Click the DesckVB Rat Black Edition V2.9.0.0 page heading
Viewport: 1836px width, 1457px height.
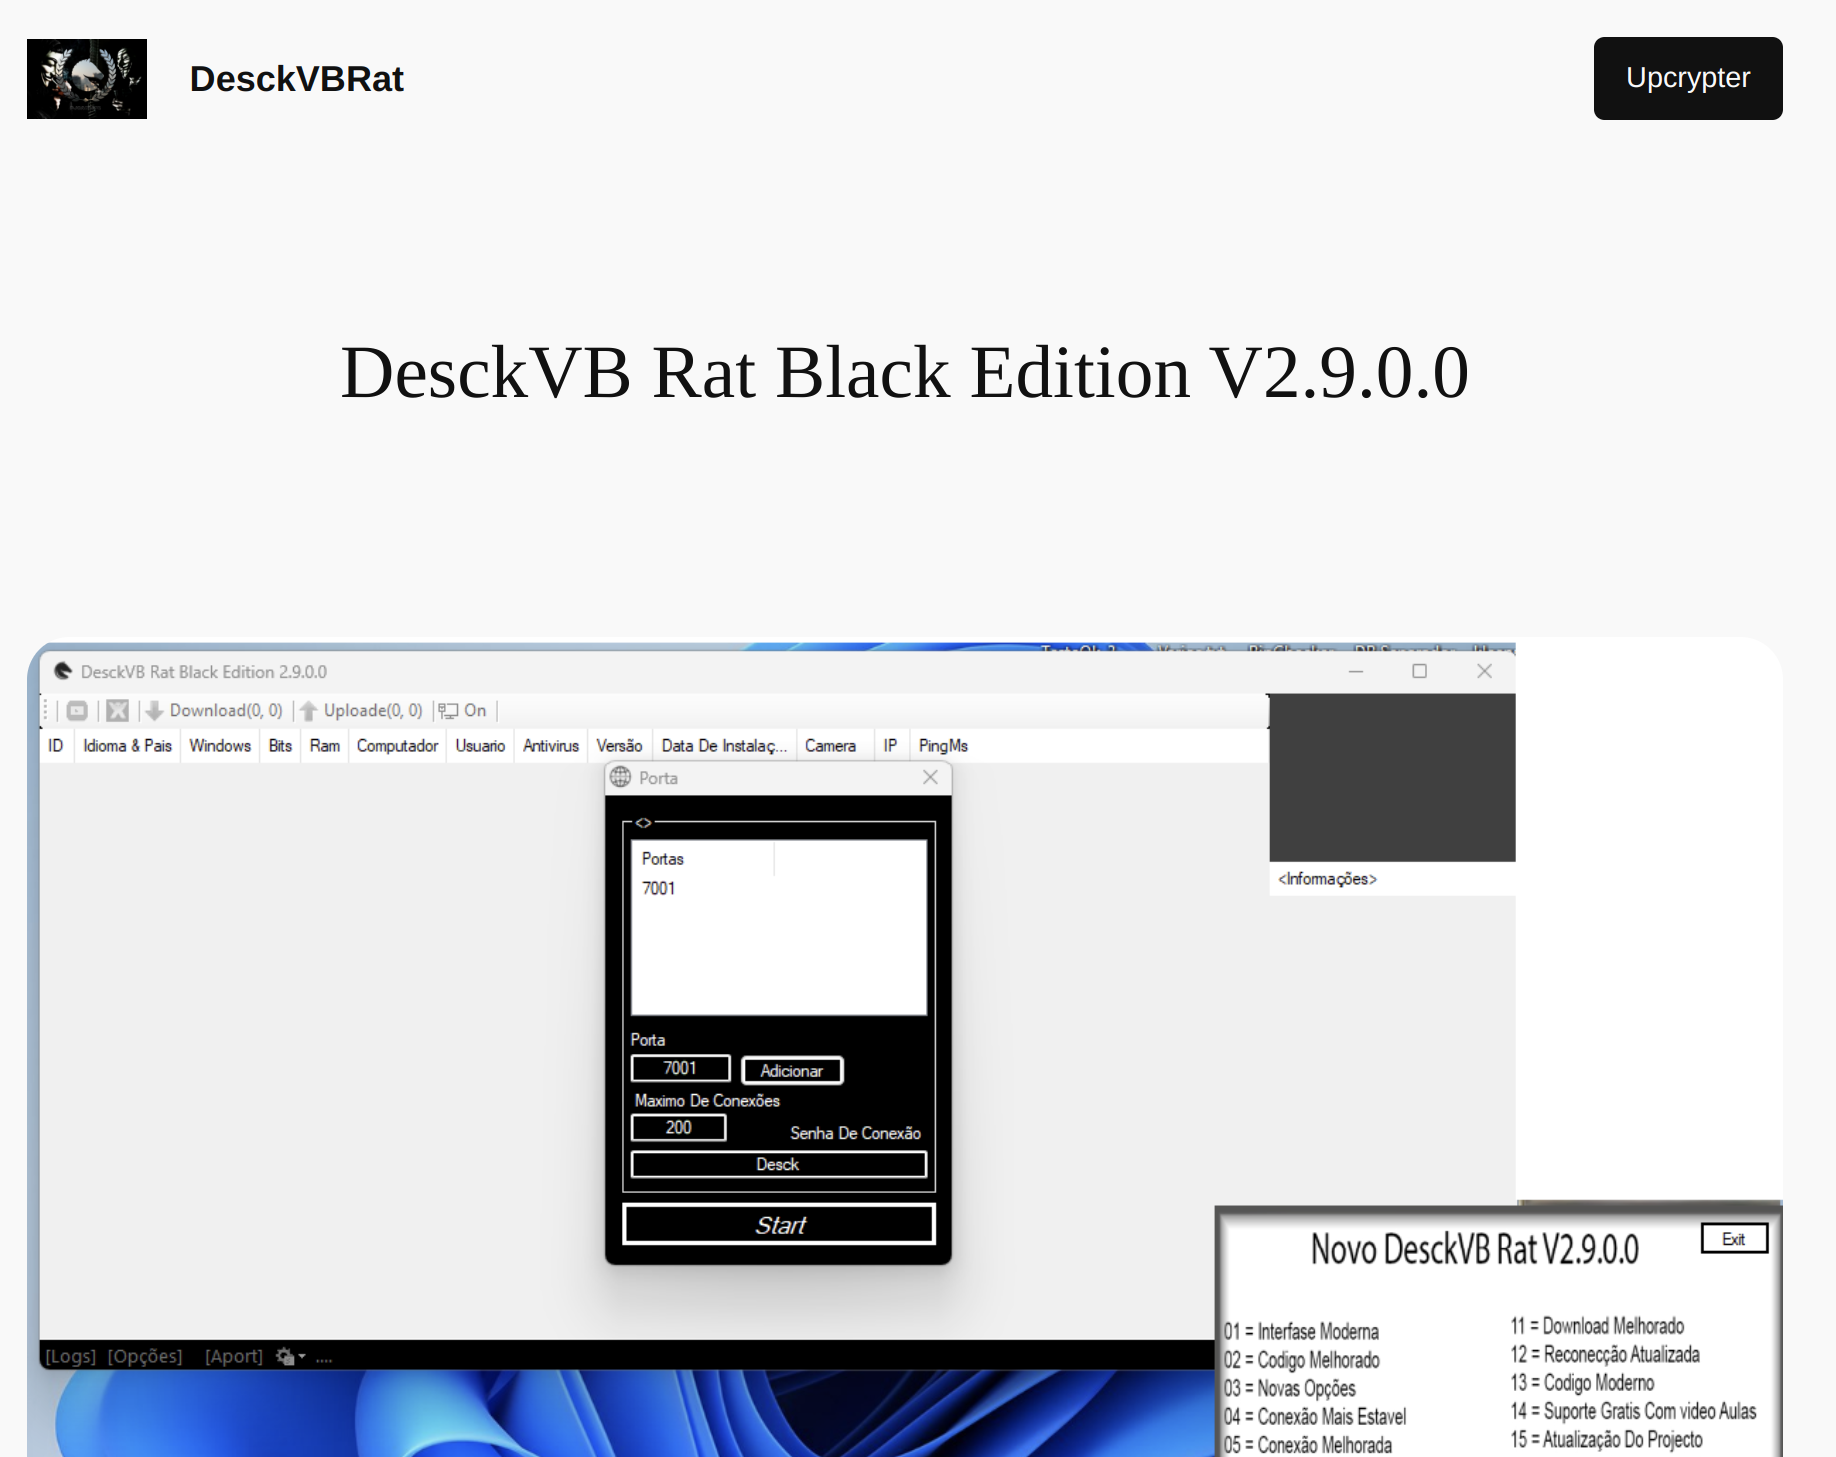pyautogui.click(x=905, y=373)
